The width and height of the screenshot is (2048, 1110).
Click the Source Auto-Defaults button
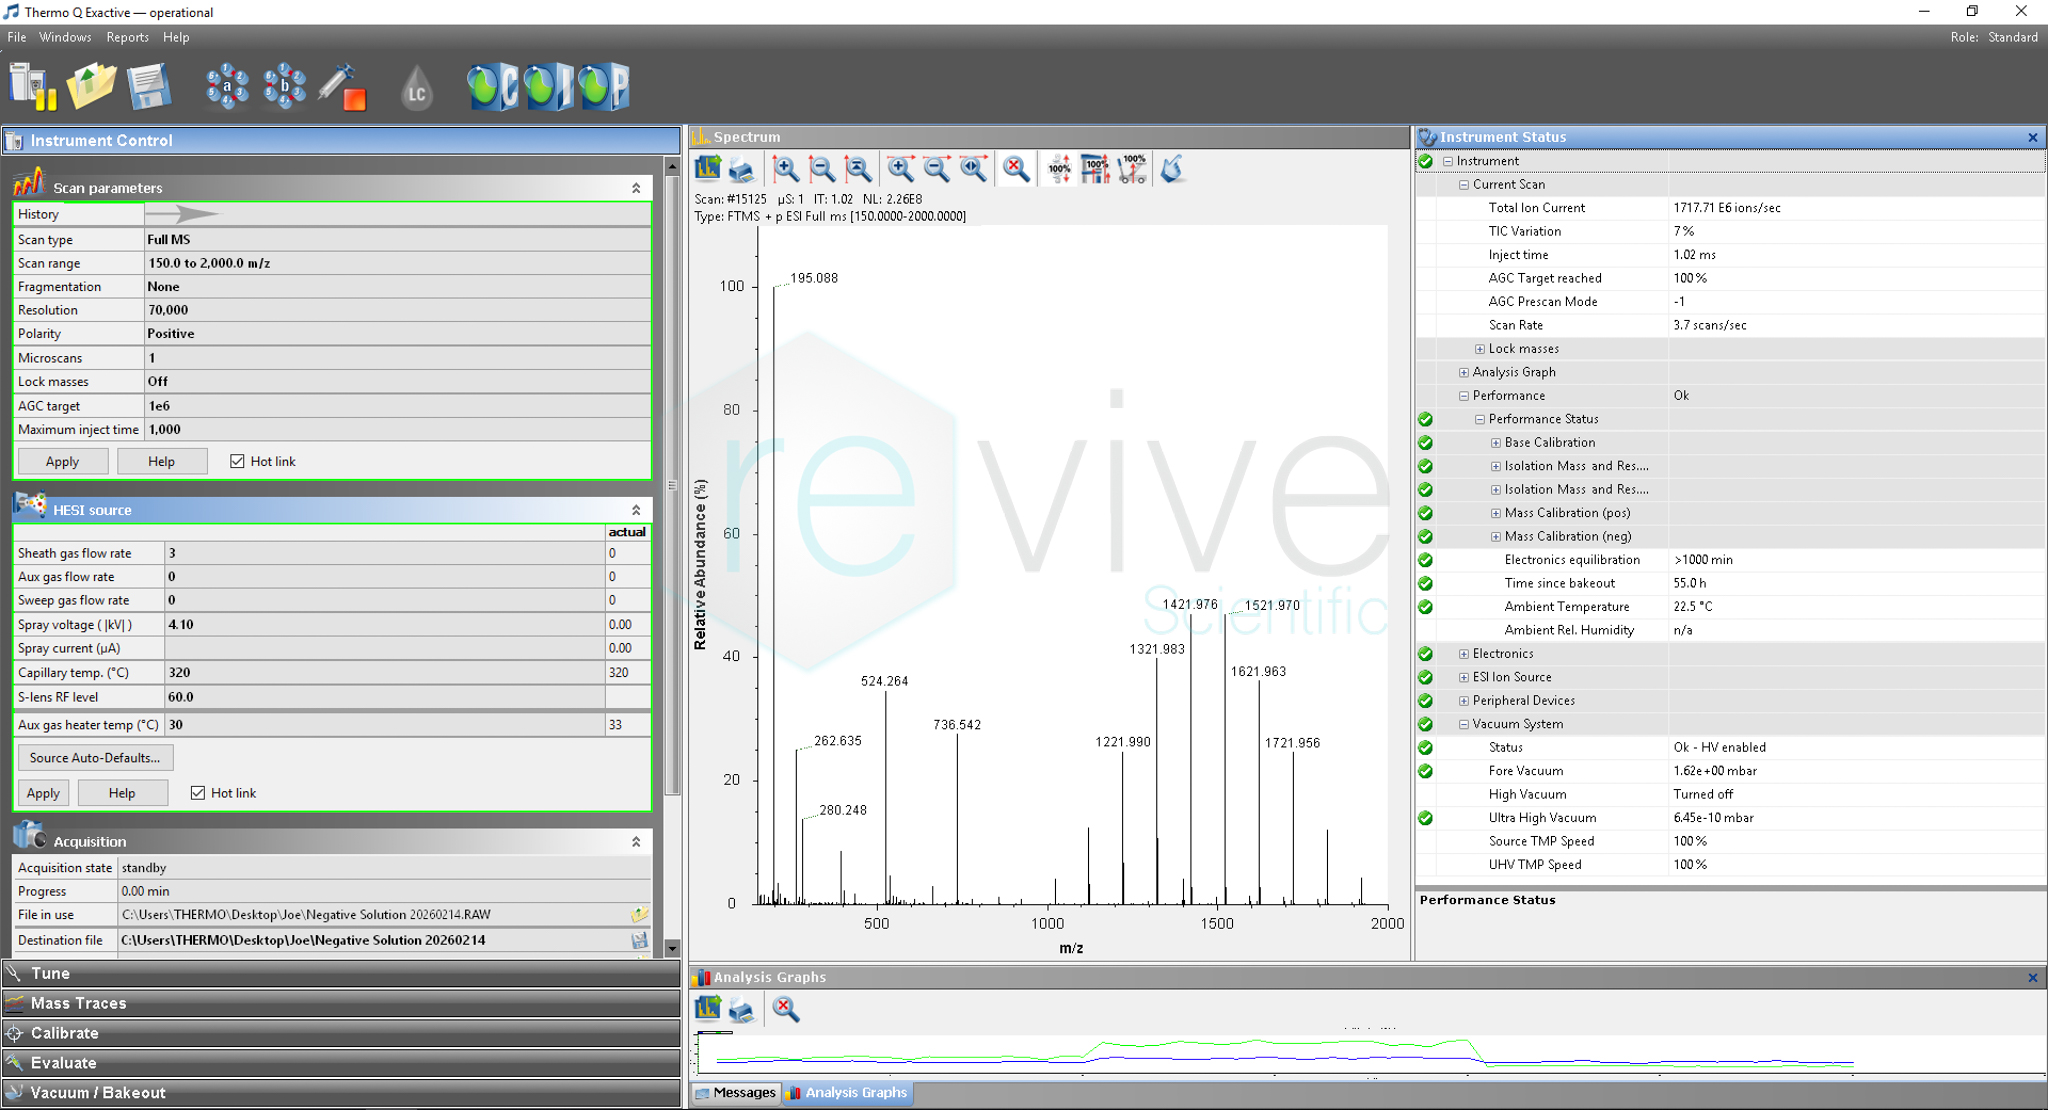95,758
